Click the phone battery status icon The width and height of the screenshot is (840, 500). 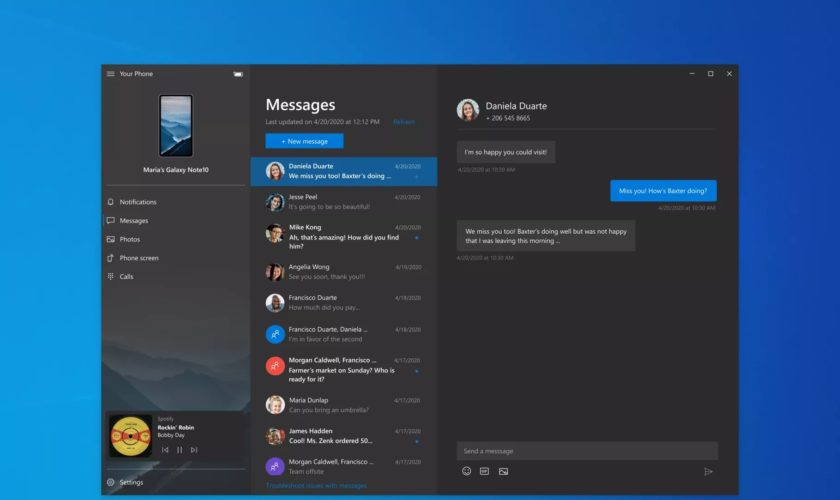click(238, 74)
